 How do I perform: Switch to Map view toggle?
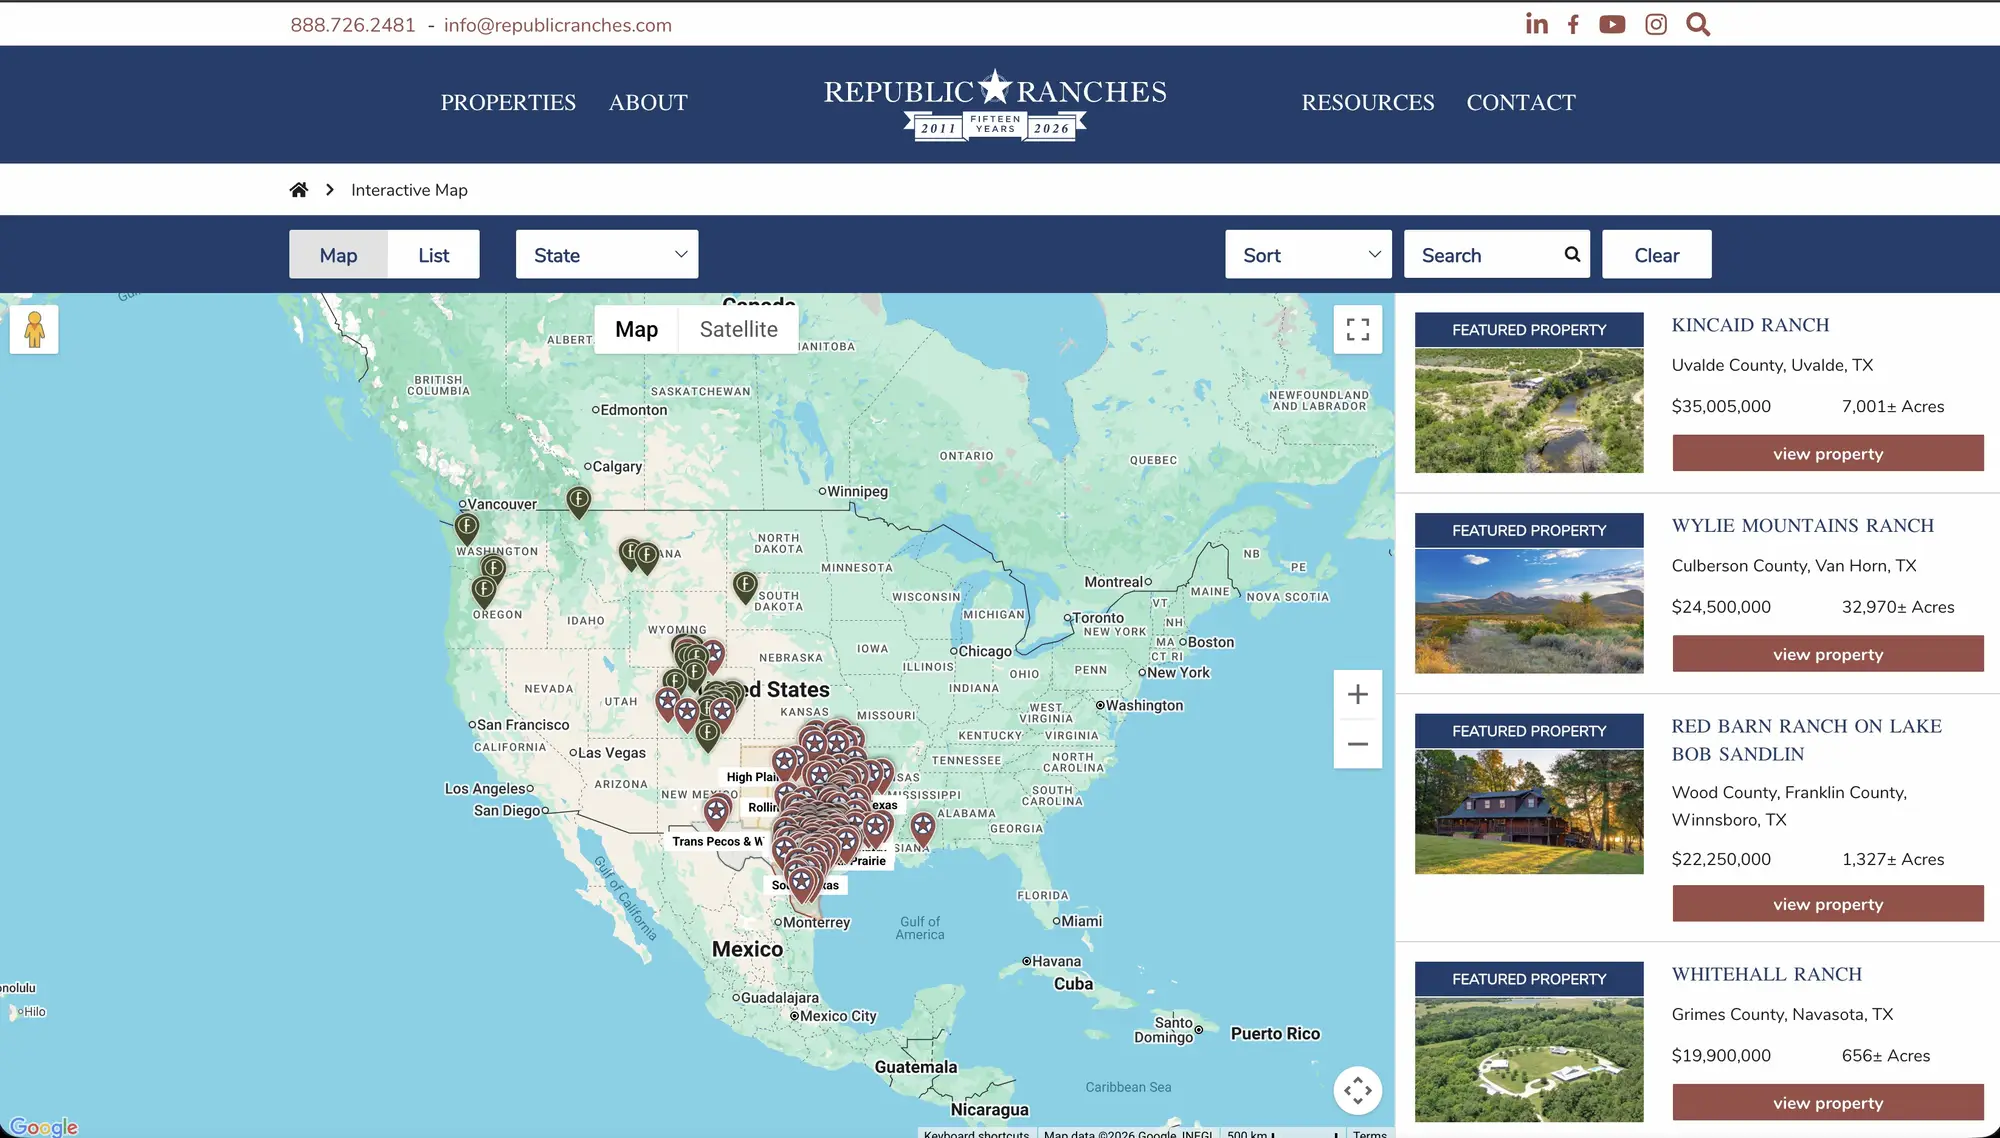[x=338, y=254]
